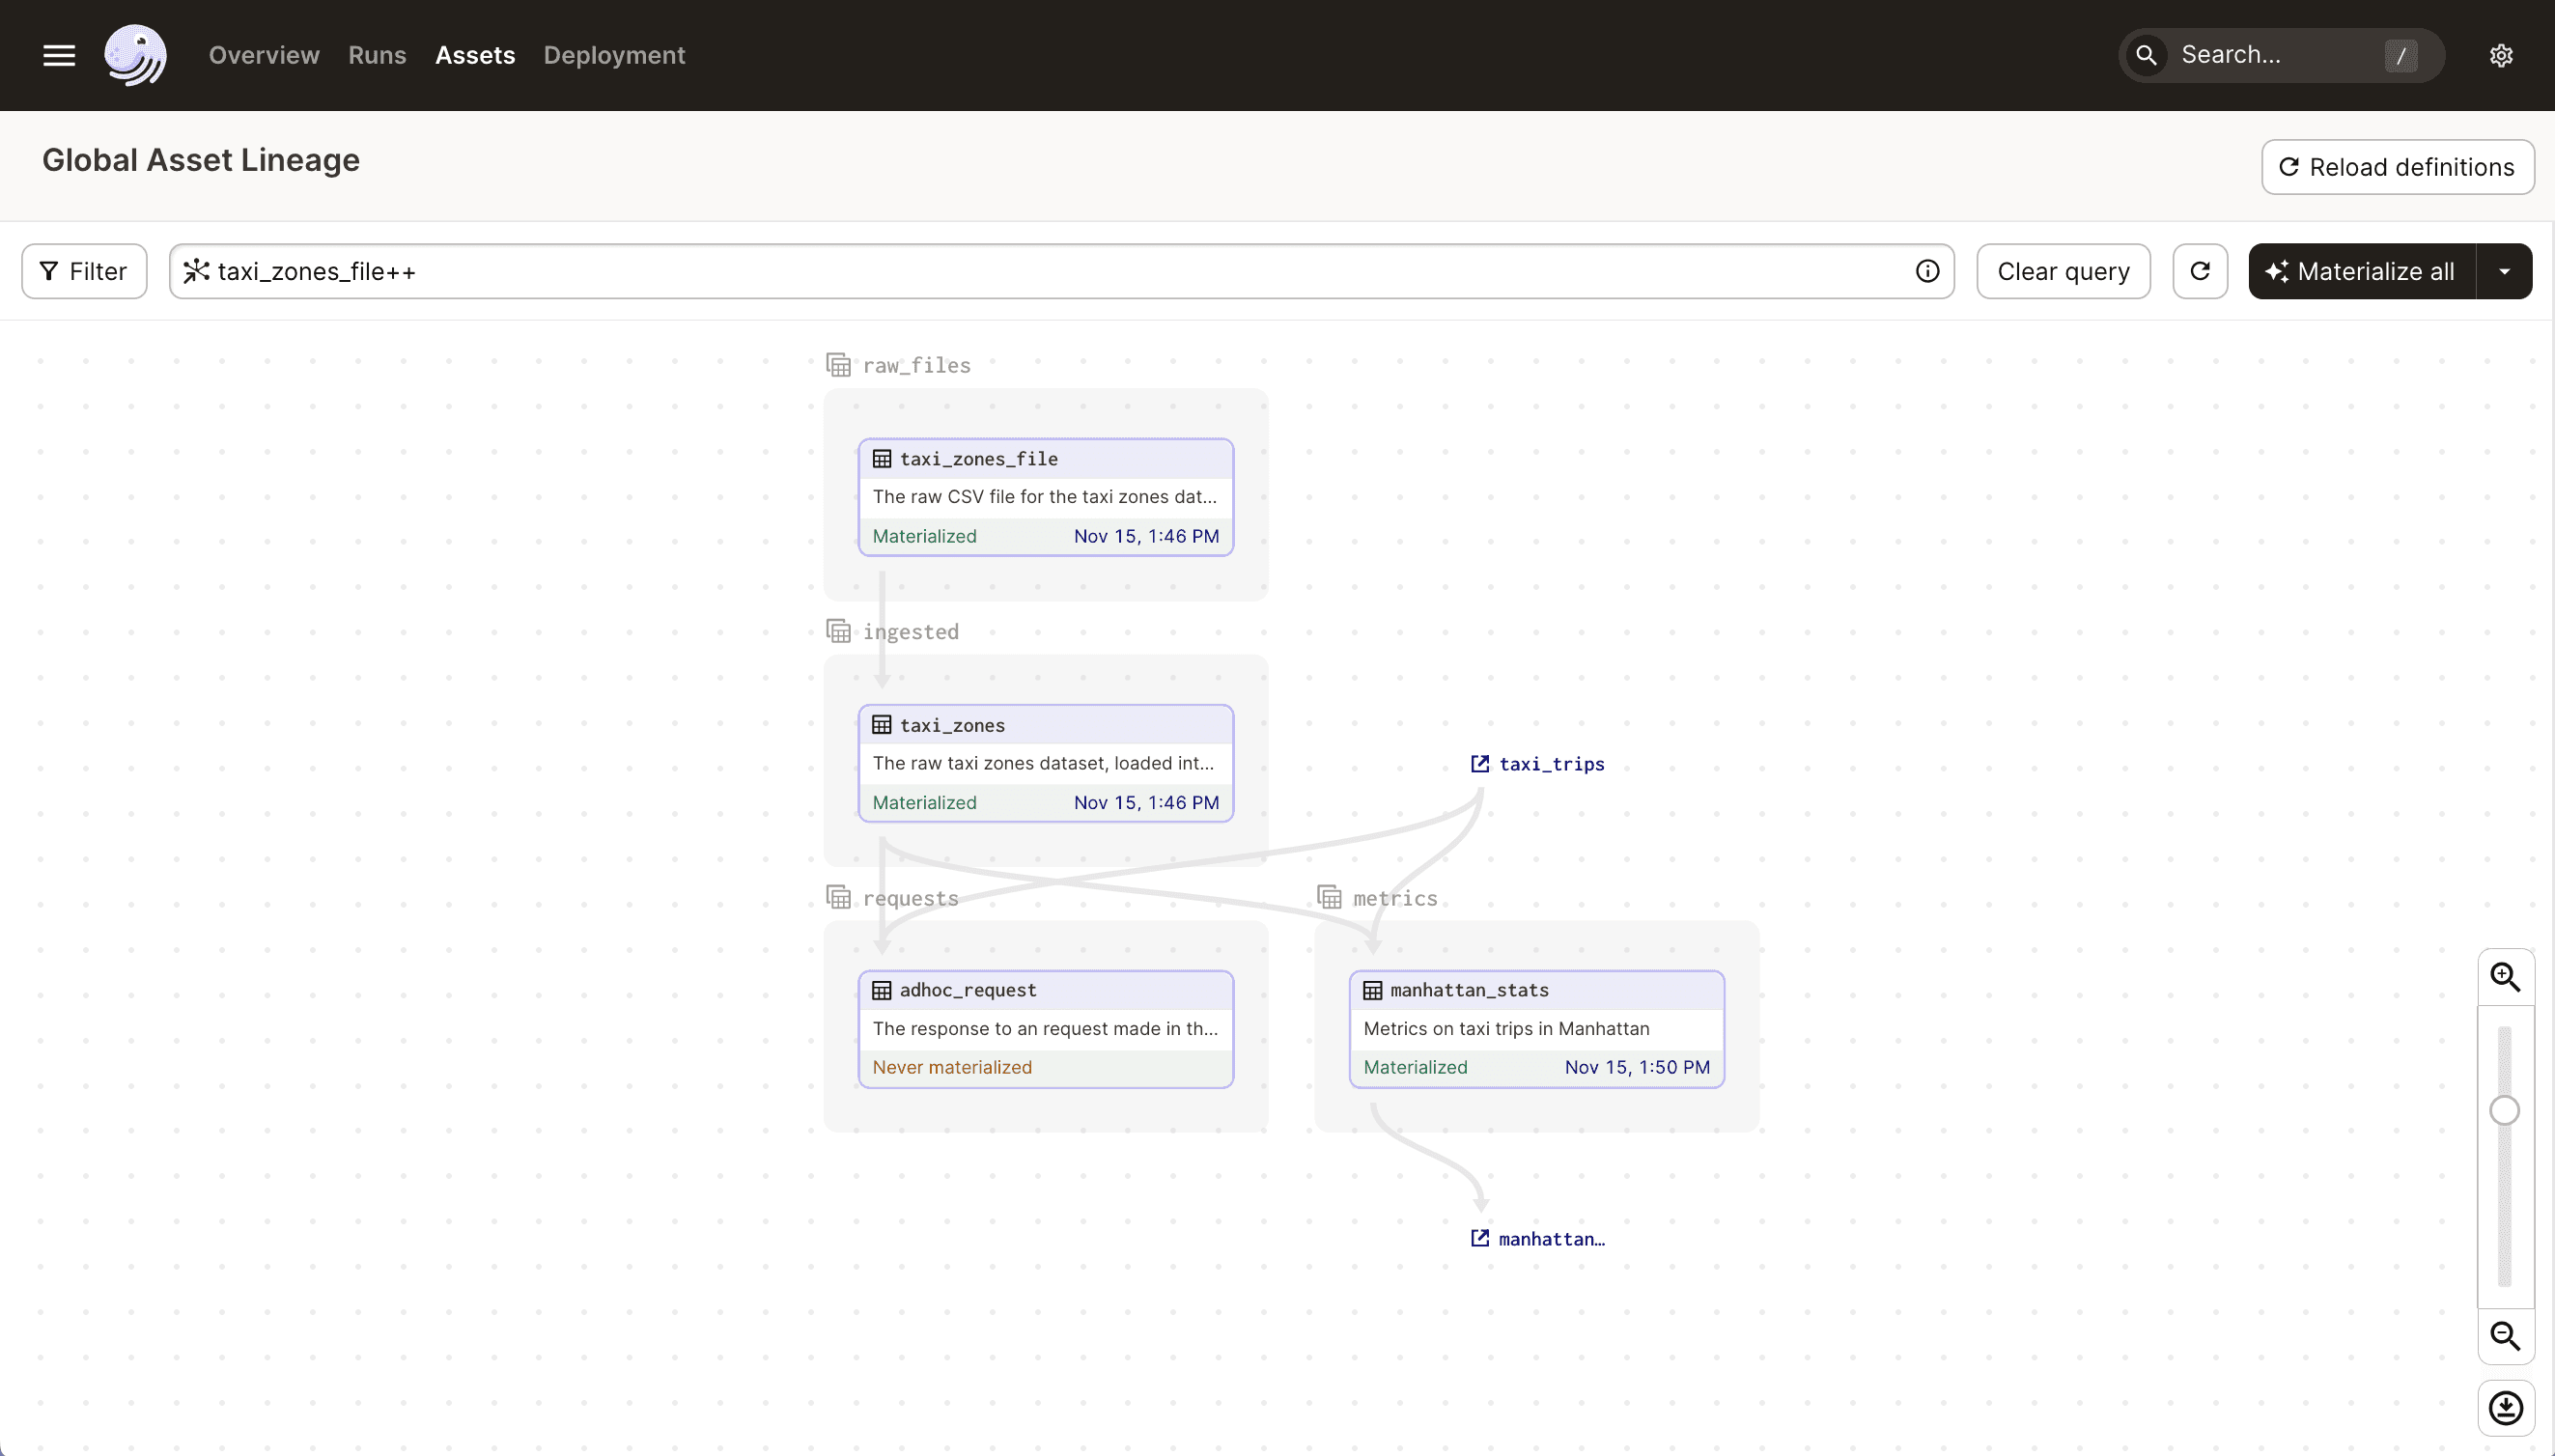Click the adhoc_request asset node icon
2555x1456 pixels.
(883, 990)
